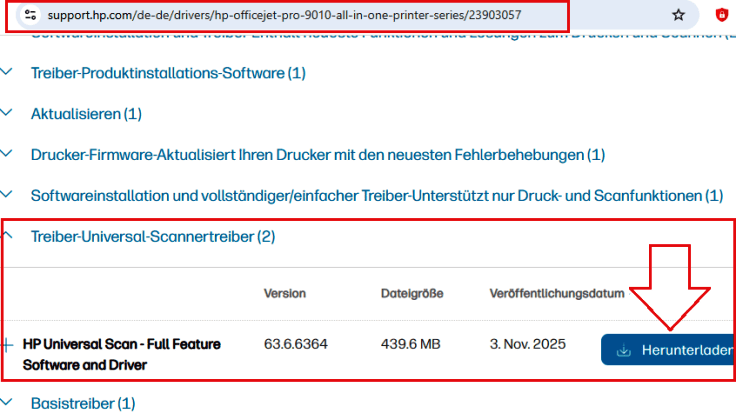Expand chevron beside Aktualisieren (1)
This screenshot has width=736, height=413.
point(7,113)
